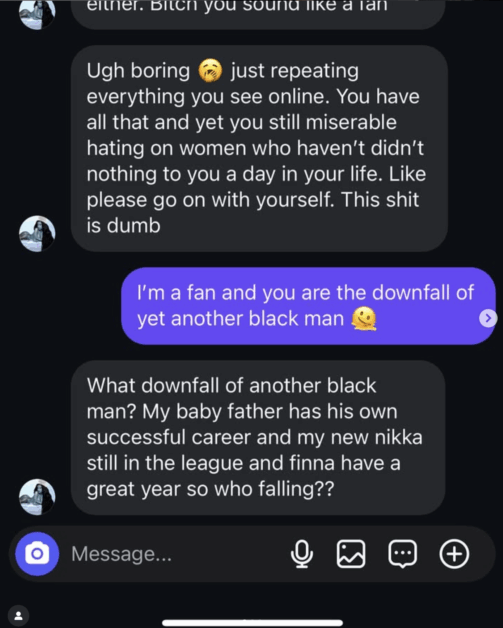The width and height of the screenshot is (503, 628).
Task: Open the quick replies chat bubble icon
Action: click(402, 554)
